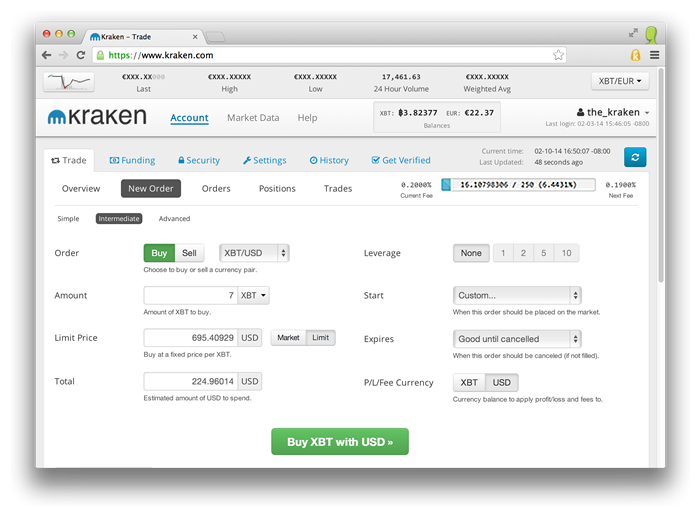Select the New Order sub-tab

point(151,189)
